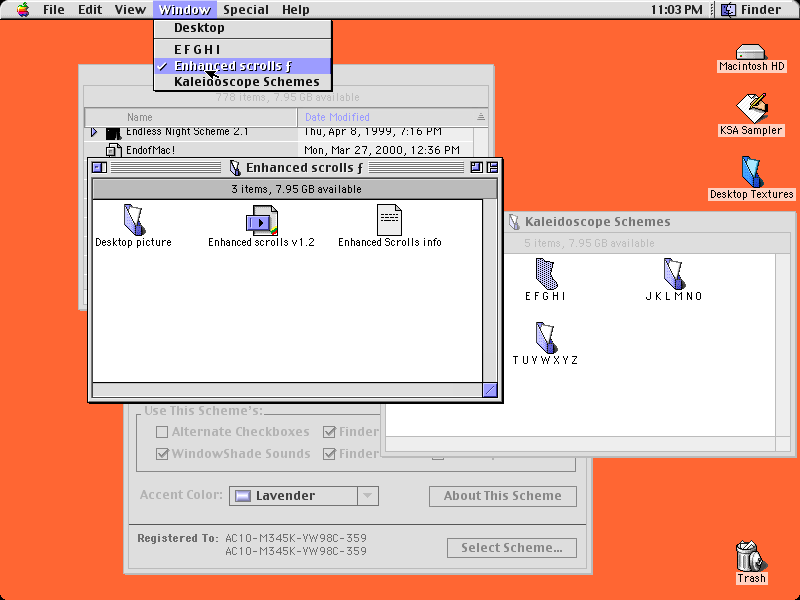800x600 pixels.
Task: Click the Kaleidoscope Schemes window title
Action: click(x=597, y=222)
